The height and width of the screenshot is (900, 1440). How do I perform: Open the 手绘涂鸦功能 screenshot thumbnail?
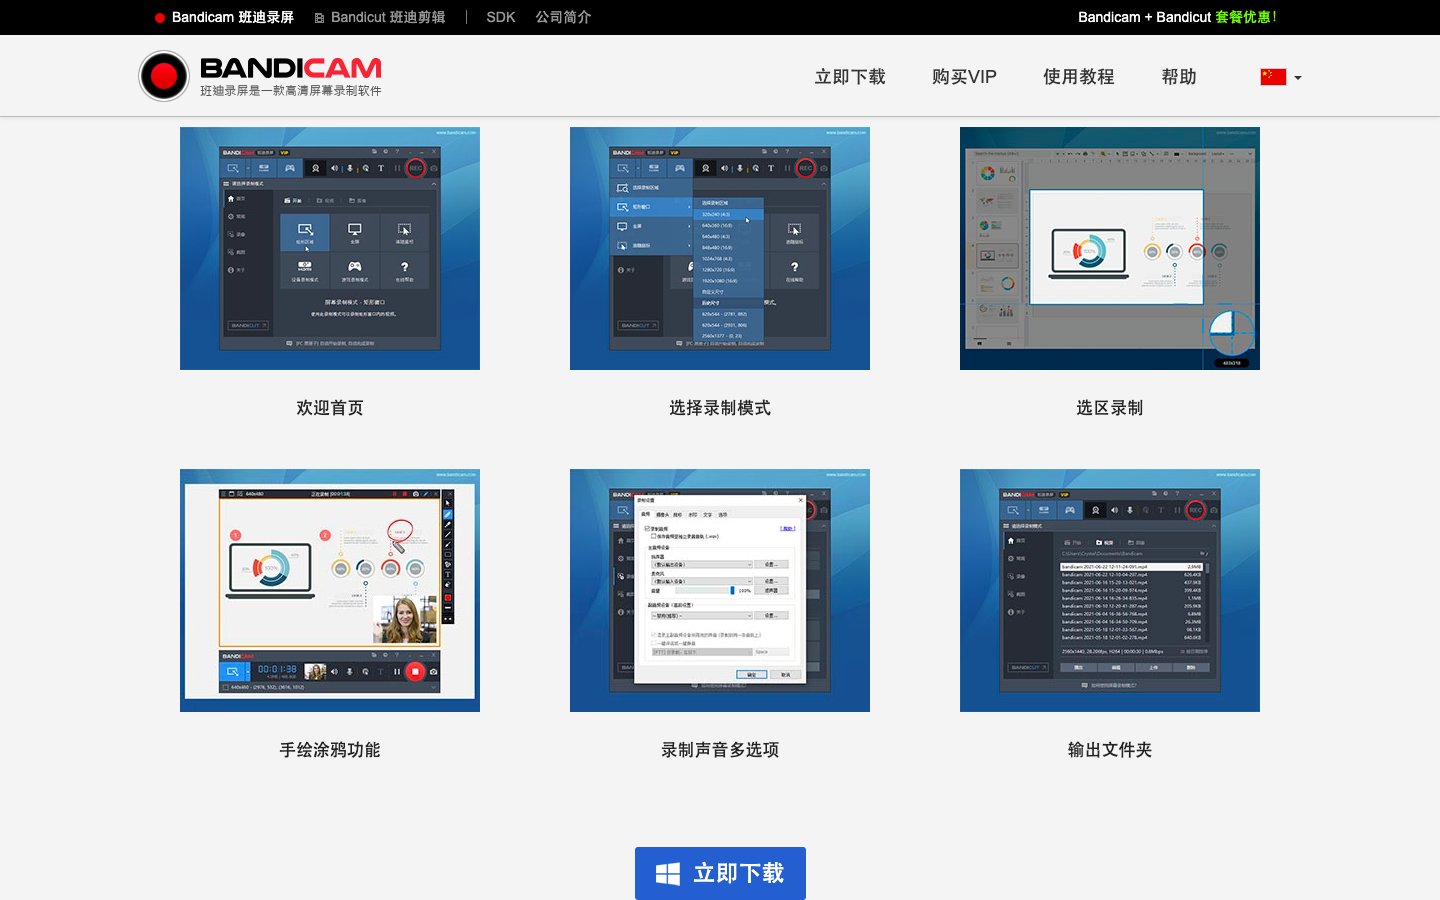pyautogui.click(x=330, y=590)
